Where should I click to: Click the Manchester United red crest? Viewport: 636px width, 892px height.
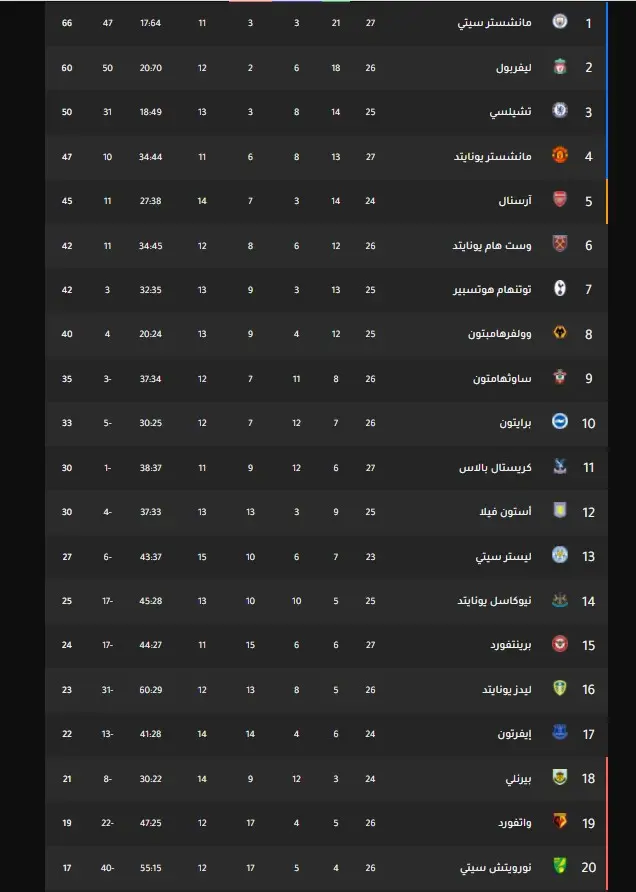[560, 155]
